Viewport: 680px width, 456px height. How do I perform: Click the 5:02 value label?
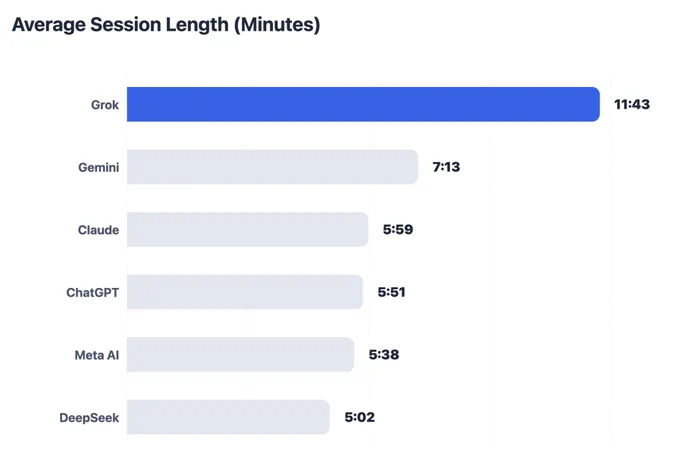click(360, 417)
